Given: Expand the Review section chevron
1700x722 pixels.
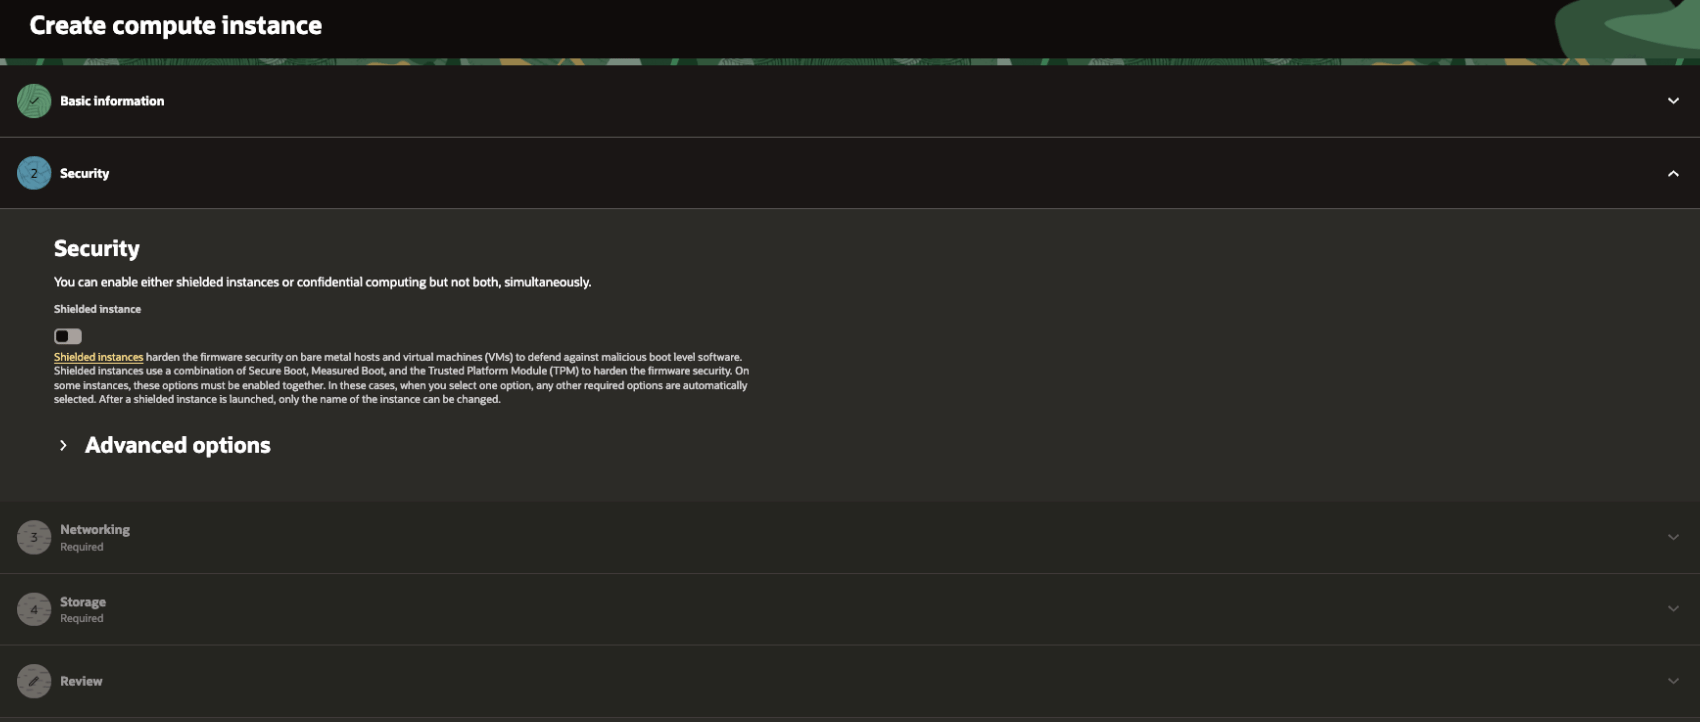Looking at the screenshot, I should coord(1673,681).
